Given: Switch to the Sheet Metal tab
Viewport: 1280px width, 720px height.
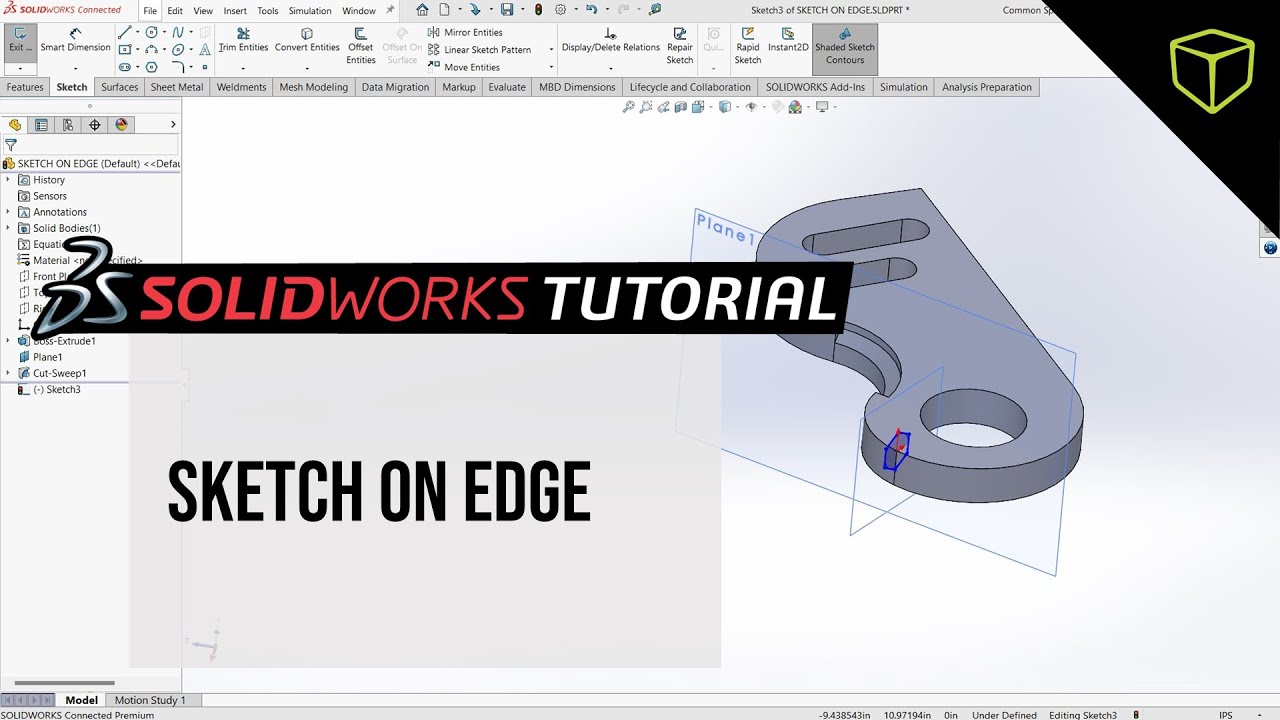Looking at the screenshot, I should 177,87.
